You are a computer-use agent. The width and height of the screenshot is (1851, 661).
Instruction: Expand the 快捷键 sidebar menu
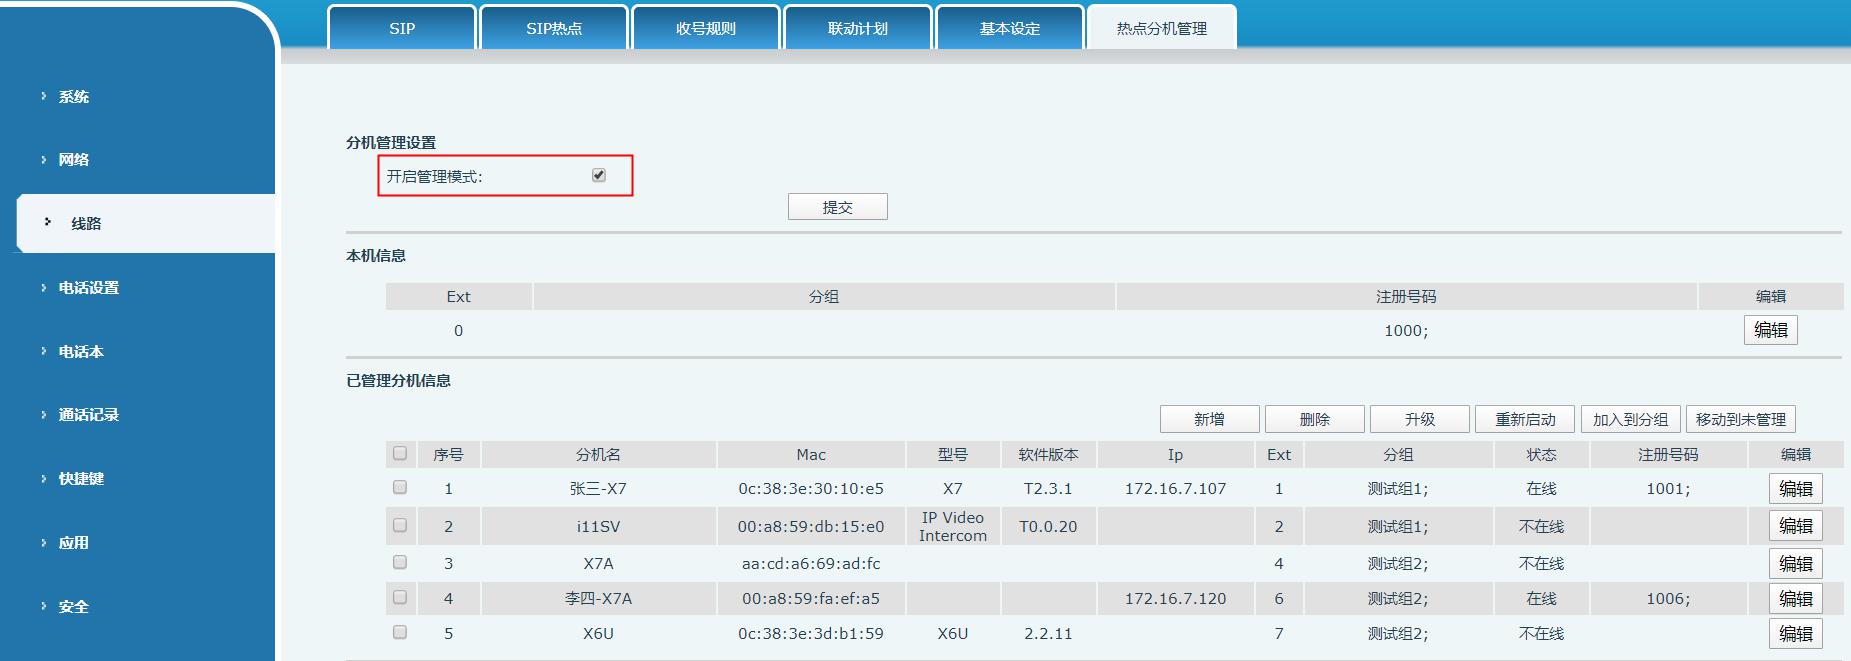80,479
